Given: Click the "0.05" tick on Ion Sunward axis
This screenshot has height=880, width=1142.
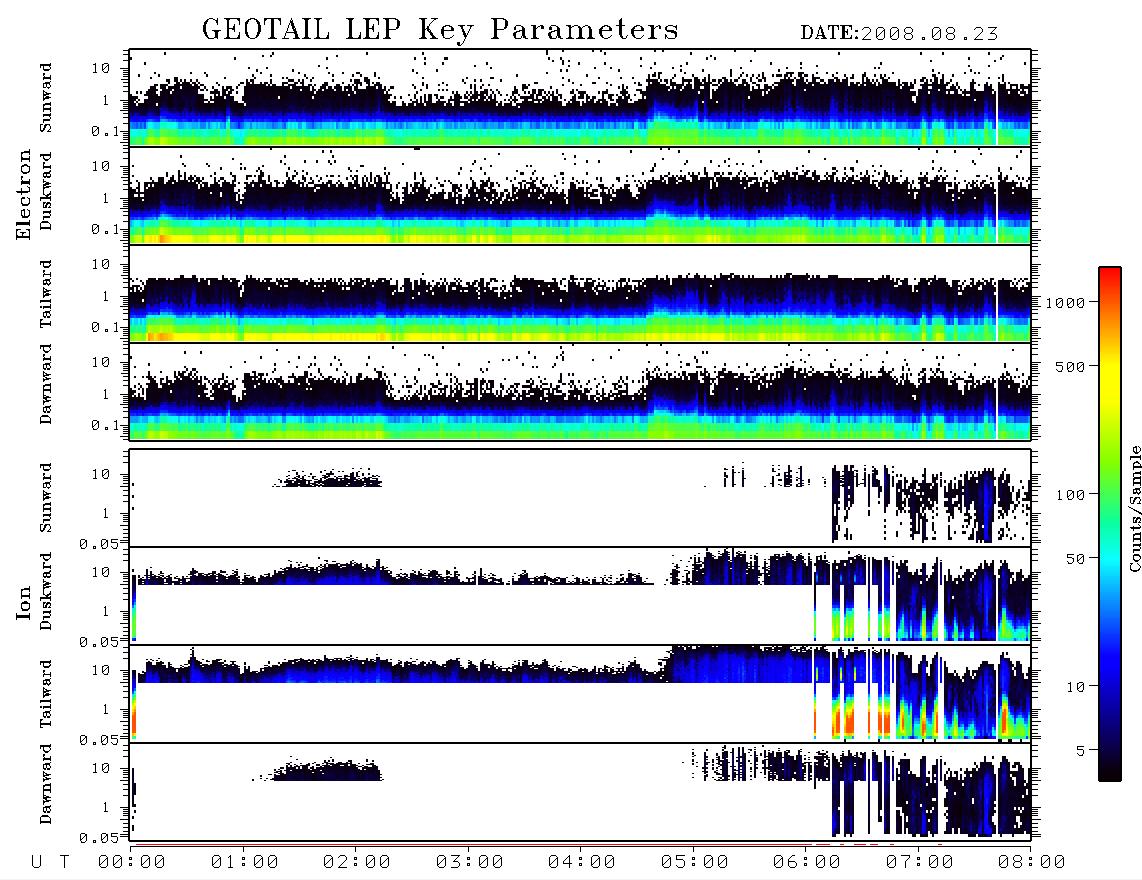Looking at the screenshot, I should [99, 544].
